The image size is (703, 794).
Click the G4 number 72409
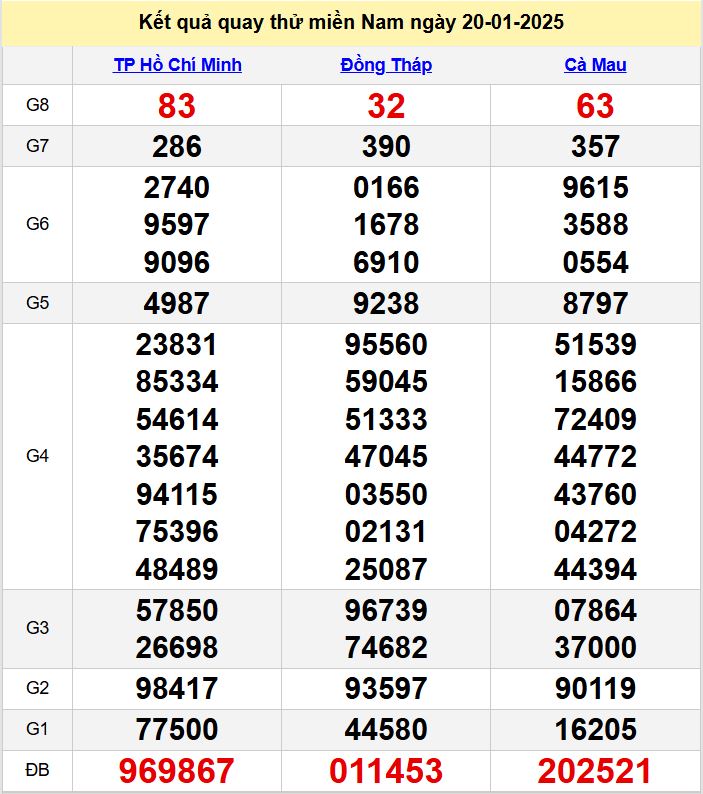[595, 419]
